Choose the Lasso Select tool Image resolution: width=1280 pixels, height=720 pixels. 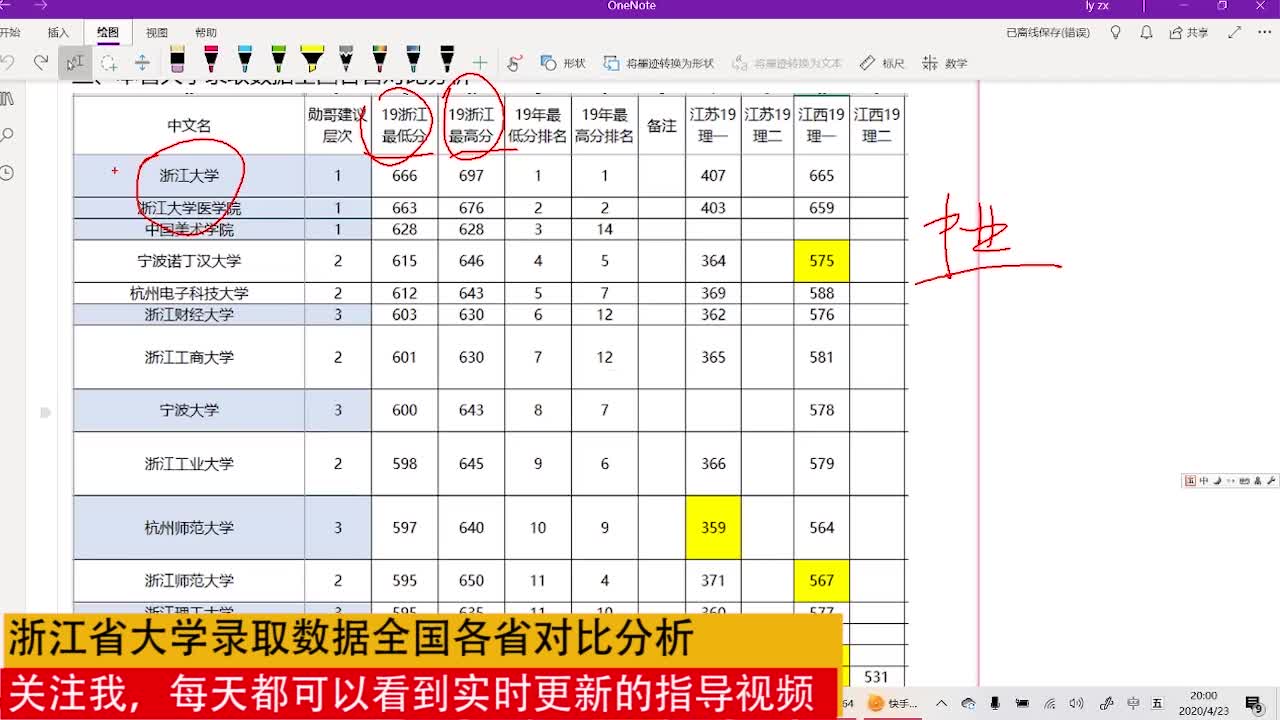point(108,63)
